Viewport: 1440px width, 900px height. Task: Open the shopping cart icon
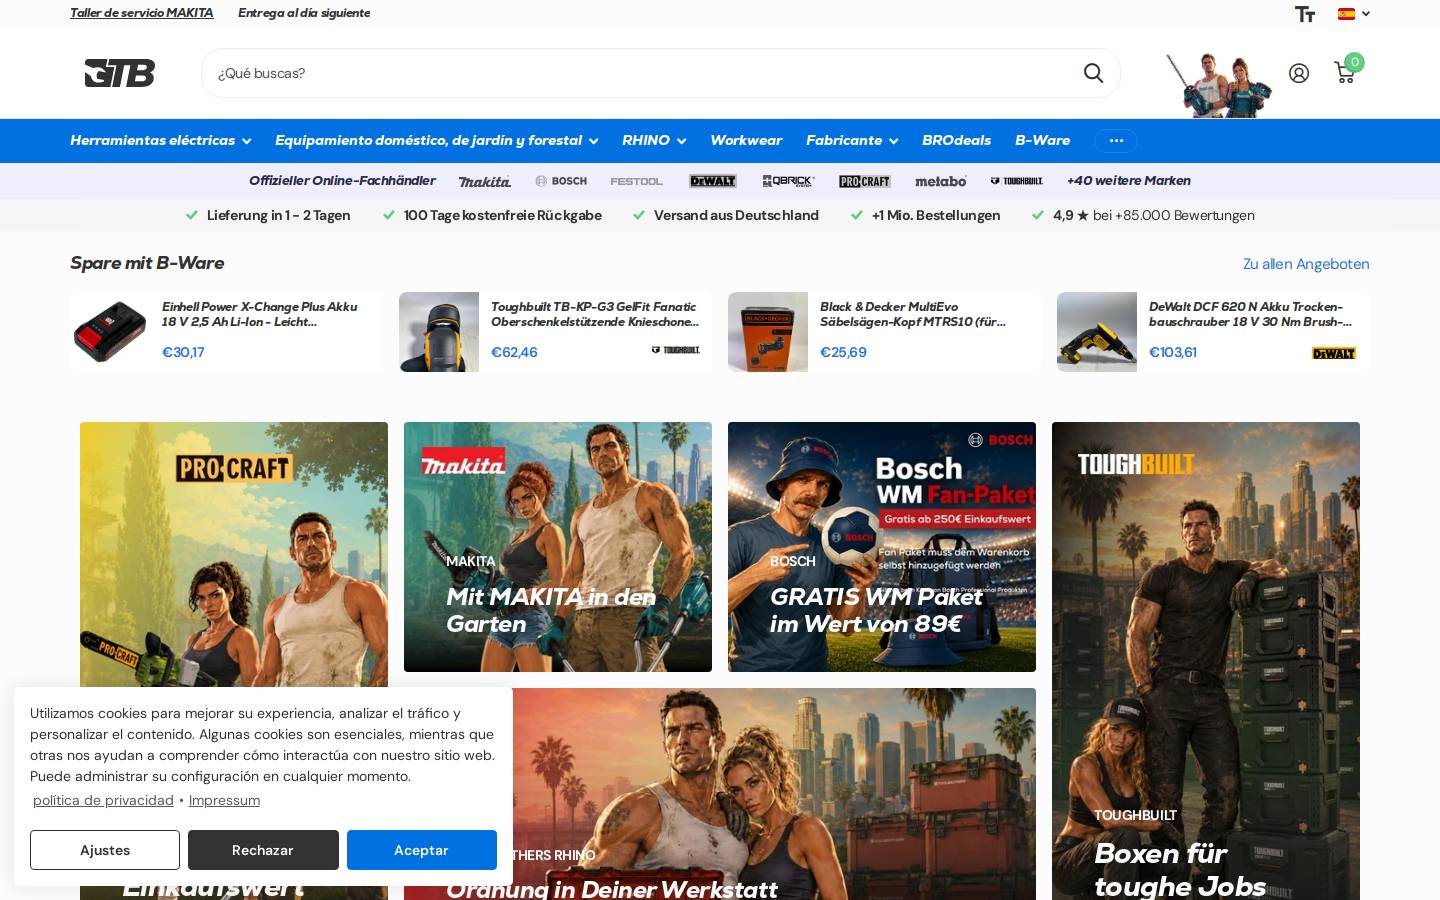[1345, 72]
